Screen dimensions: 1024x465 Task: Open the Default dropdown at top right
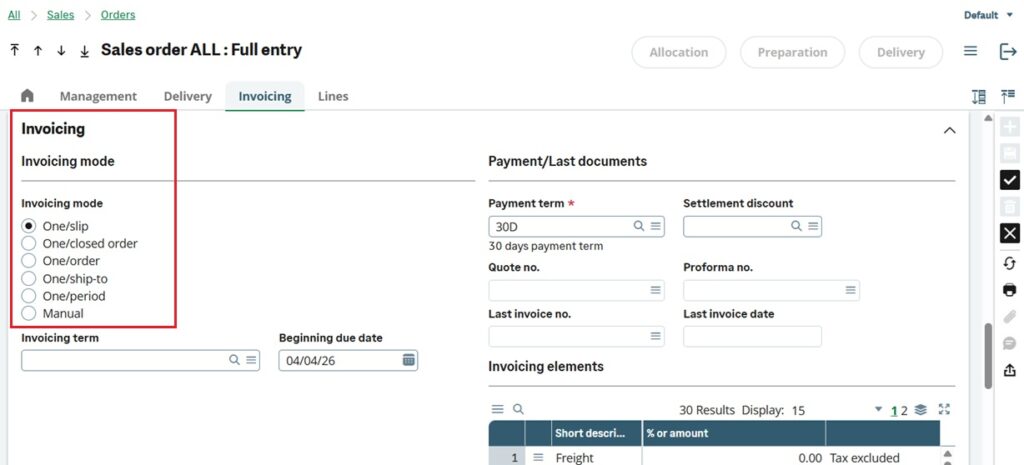(985, 15)
